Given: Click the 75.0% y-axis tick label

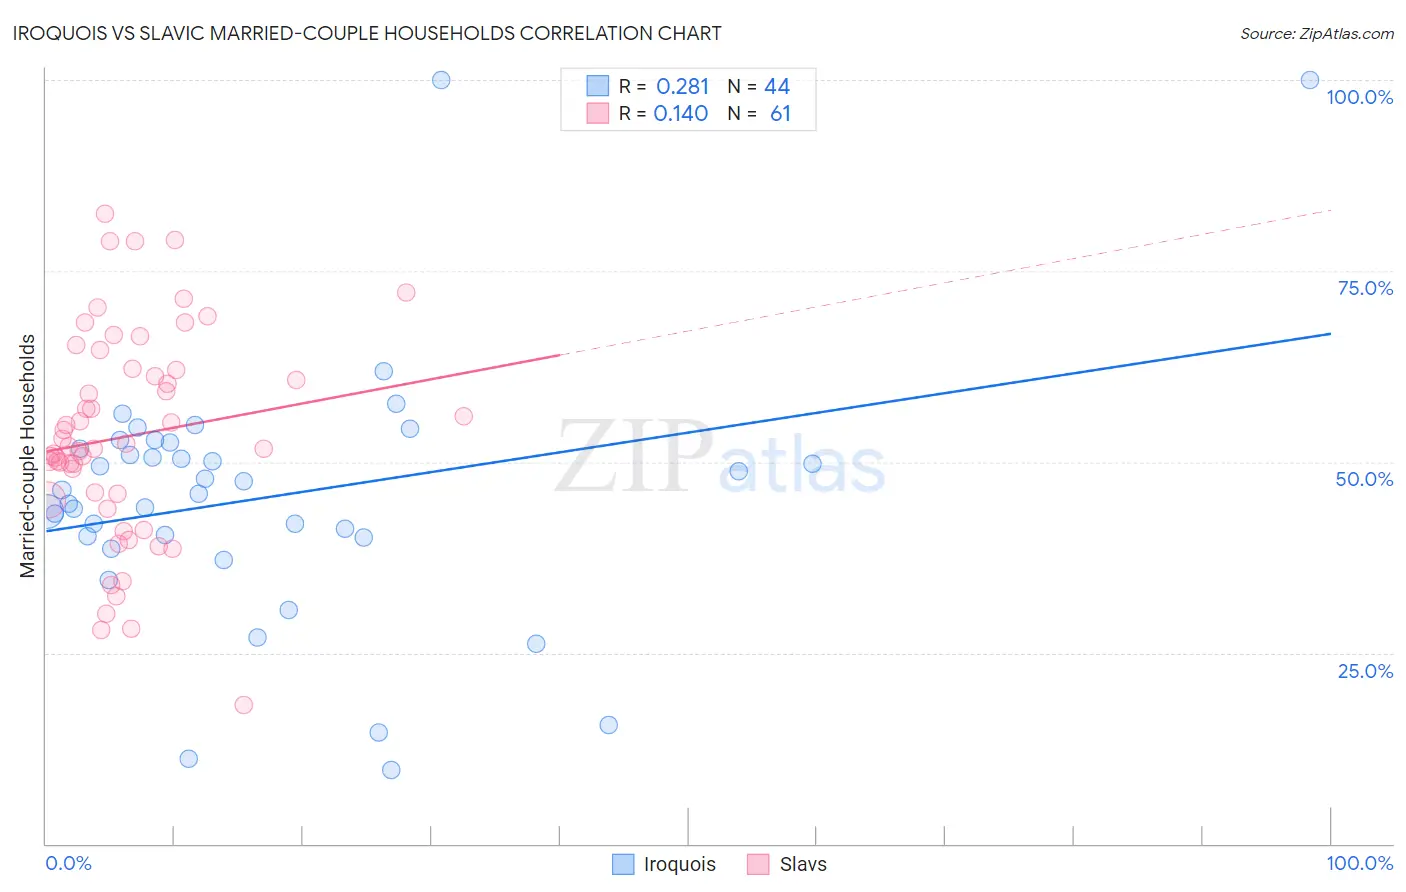Looking at the screenshot, I should pos(1365,288).
